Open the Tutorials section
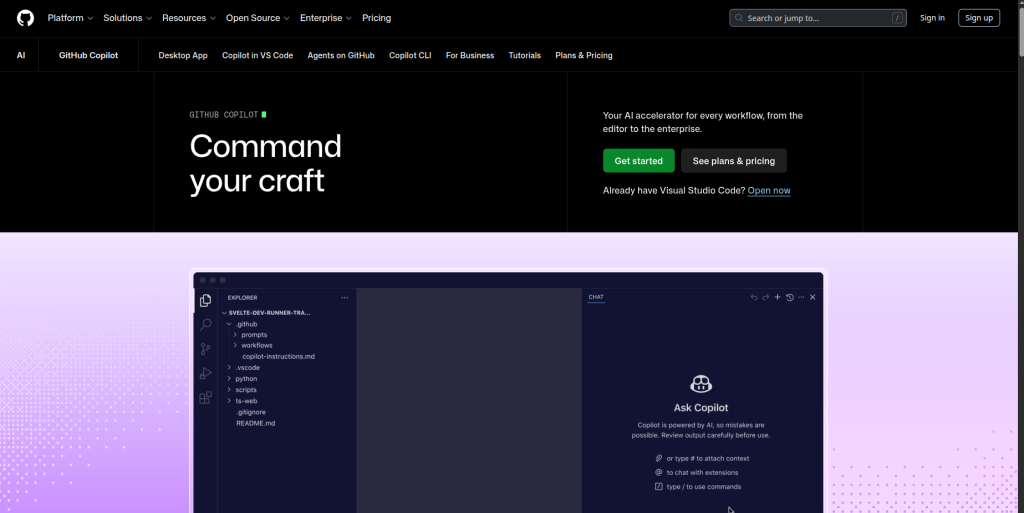Viewport: 1024px width, 513px height. coord(524,55)
